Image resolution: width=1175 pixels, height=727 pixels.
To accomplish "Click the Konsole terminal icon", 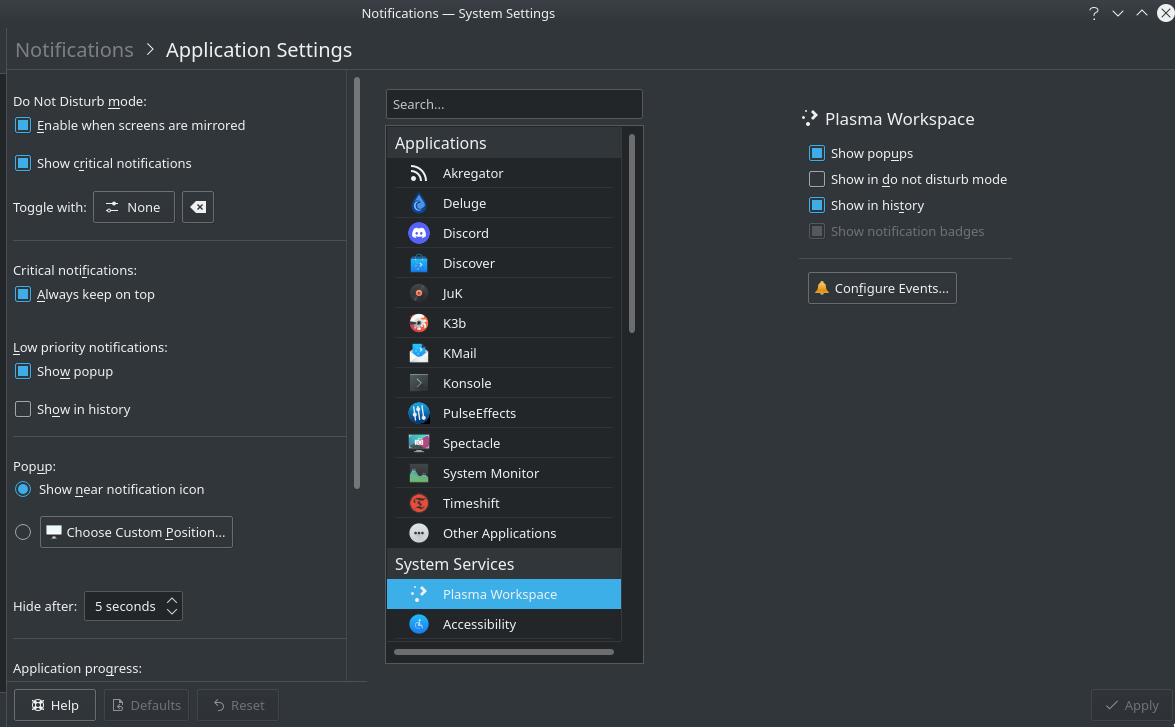I will (419, 383).
